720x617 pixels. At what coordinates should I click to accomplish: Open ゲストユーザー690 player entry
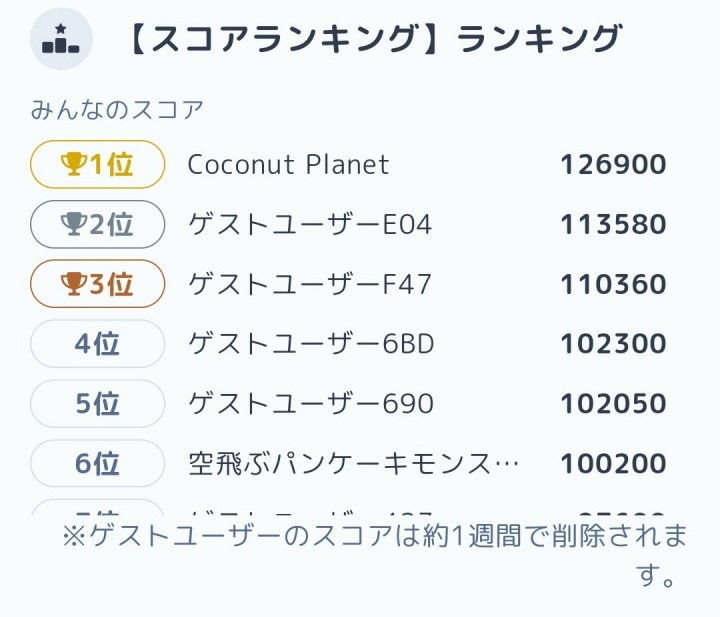click(311, 403)
